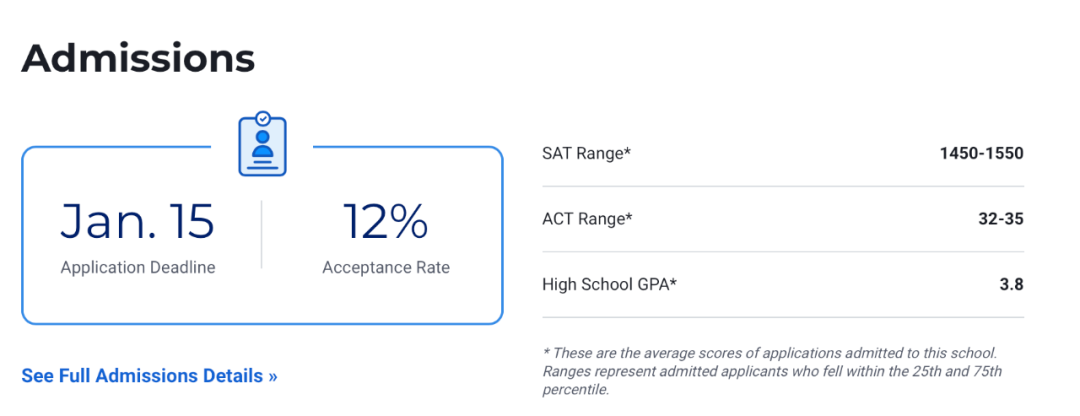
Task: Select the 1450-1550 SAT score value
Action: [982, 153]
